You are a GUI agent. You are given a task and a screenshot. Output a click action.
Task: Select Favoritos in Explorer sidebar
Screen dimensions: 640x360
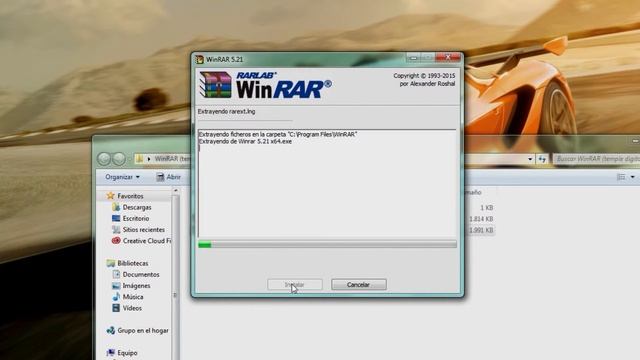pos(130,196)
